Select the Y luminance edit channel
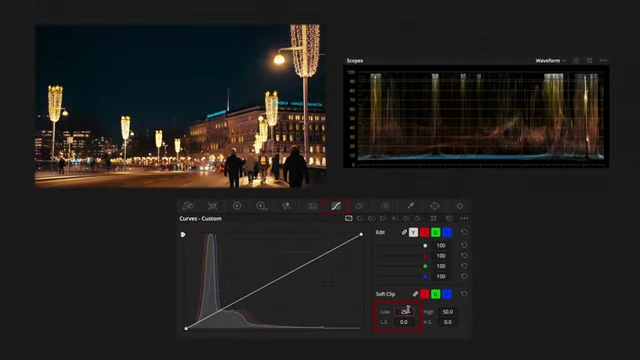640x360 pixels. pos(413,232)
